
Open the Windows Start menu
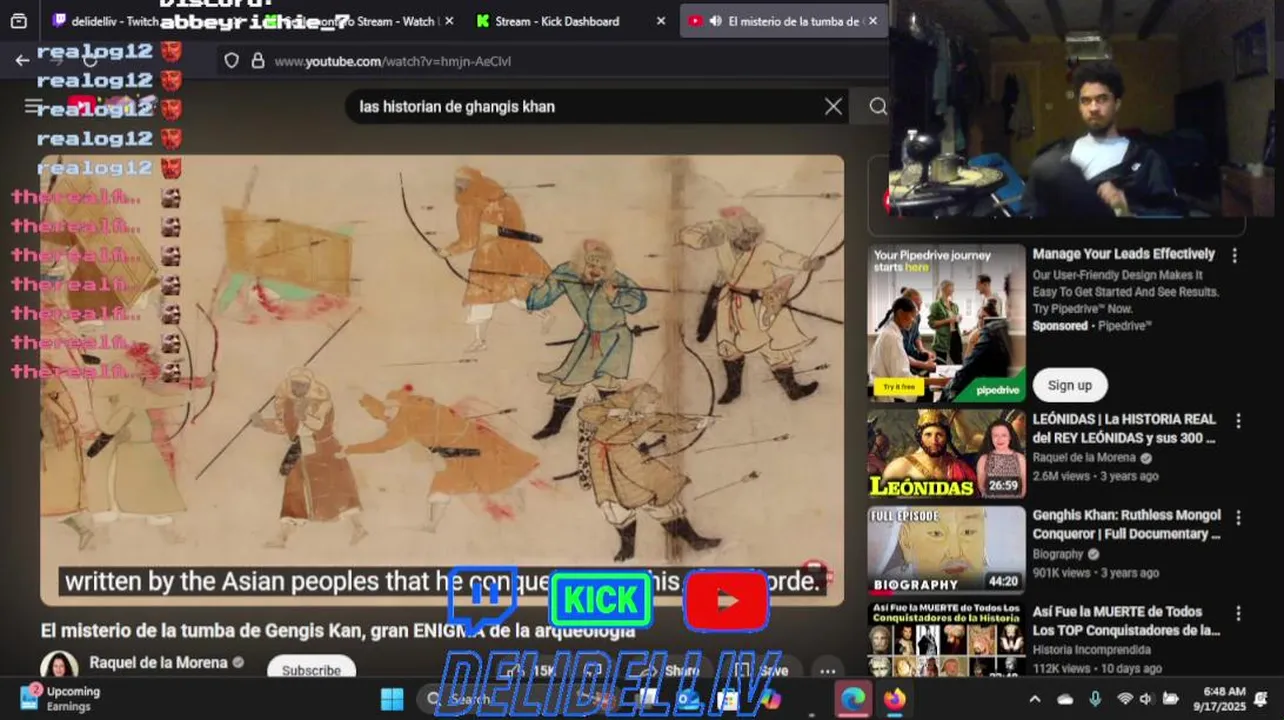[392, 699]
